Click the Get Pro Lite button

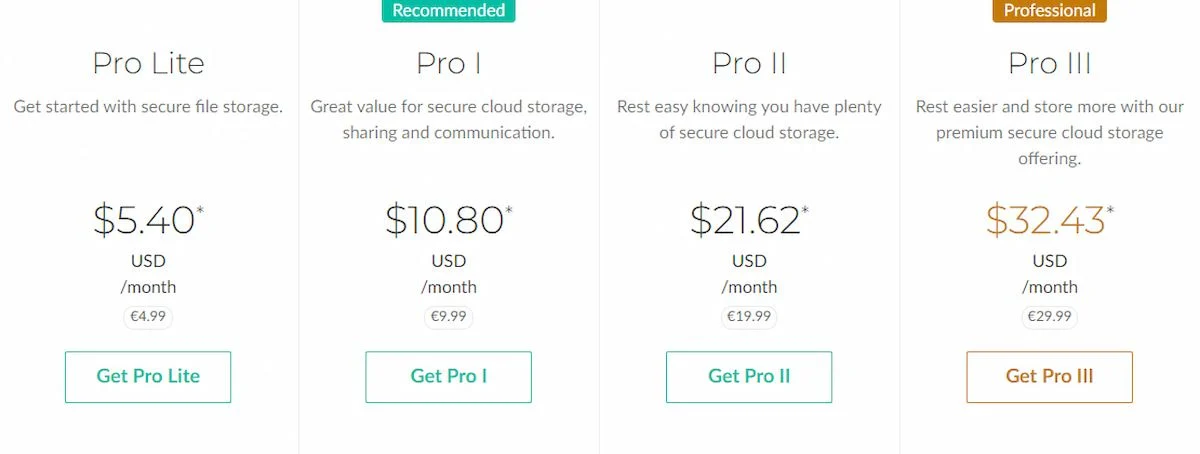(148, 377)
